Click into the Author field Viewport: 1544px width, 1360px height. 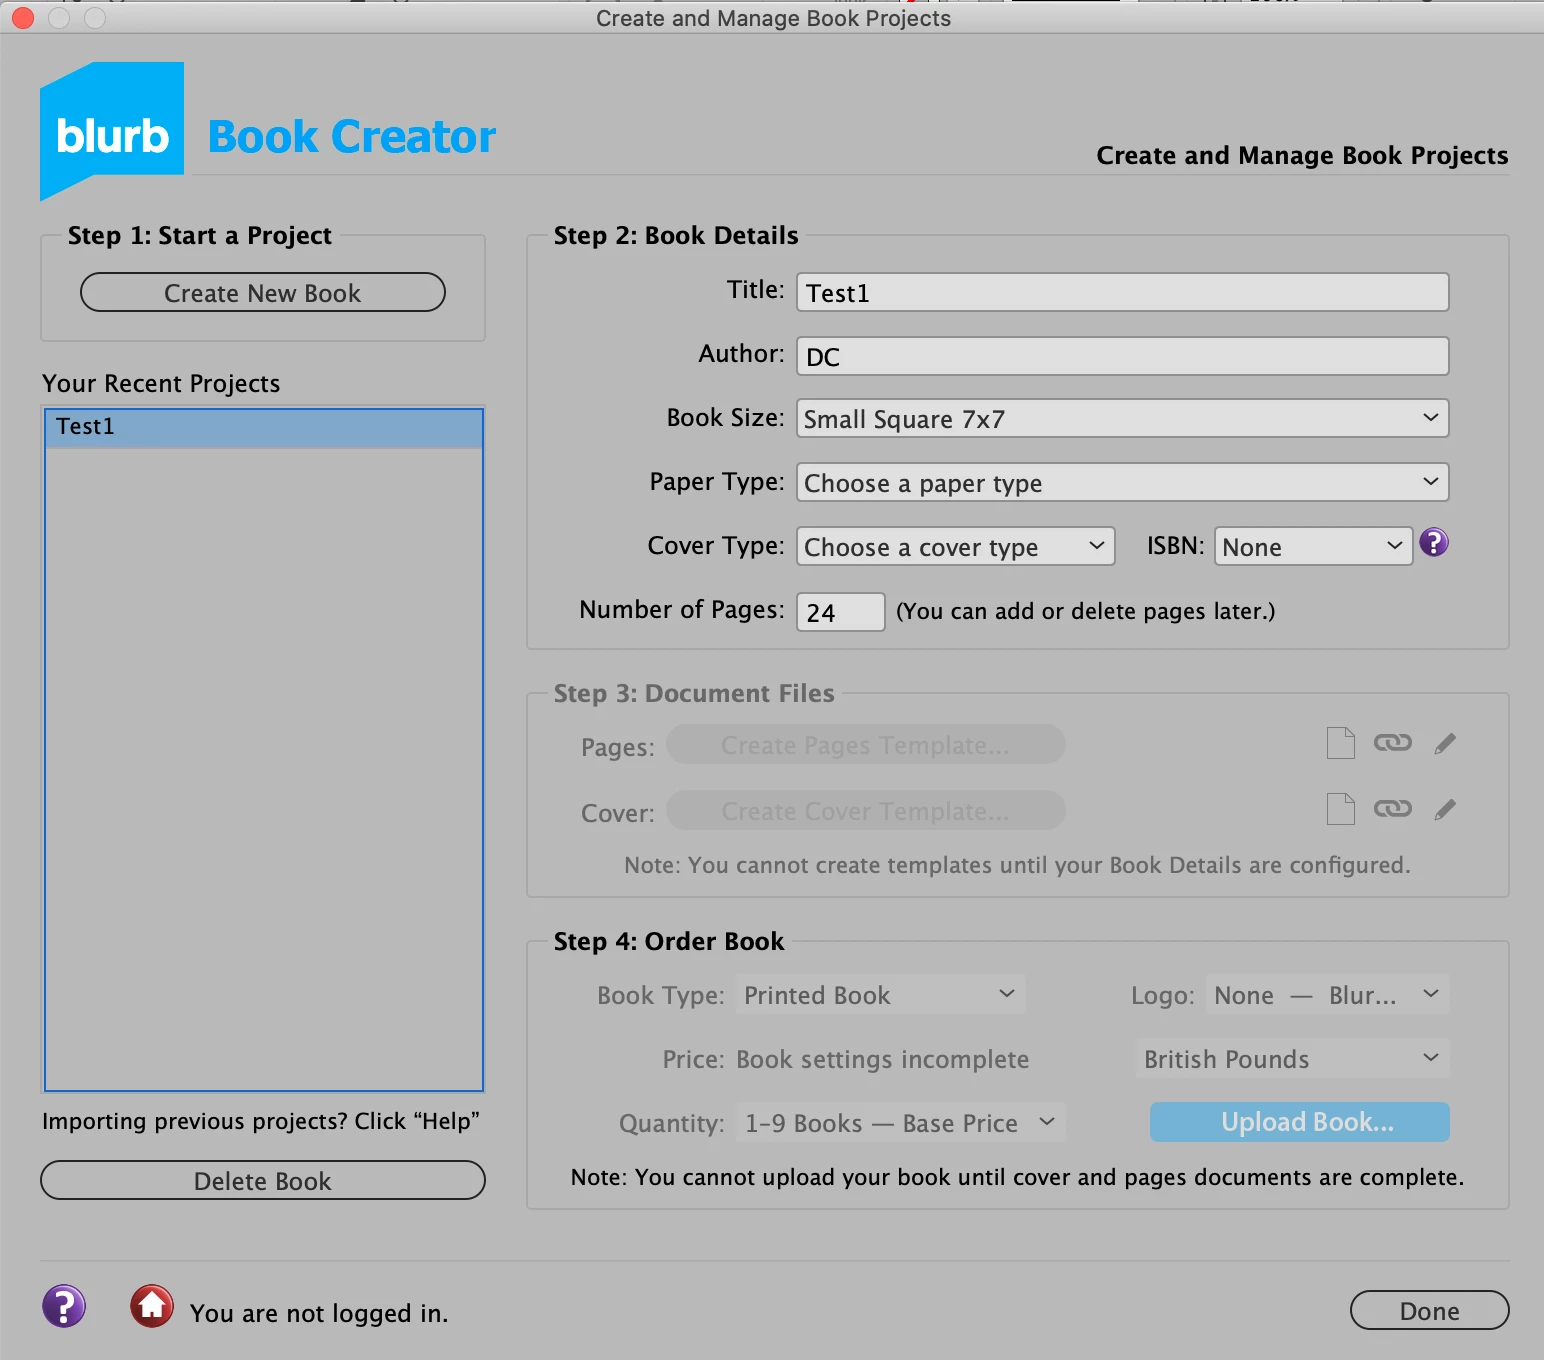coord(1122,356)
